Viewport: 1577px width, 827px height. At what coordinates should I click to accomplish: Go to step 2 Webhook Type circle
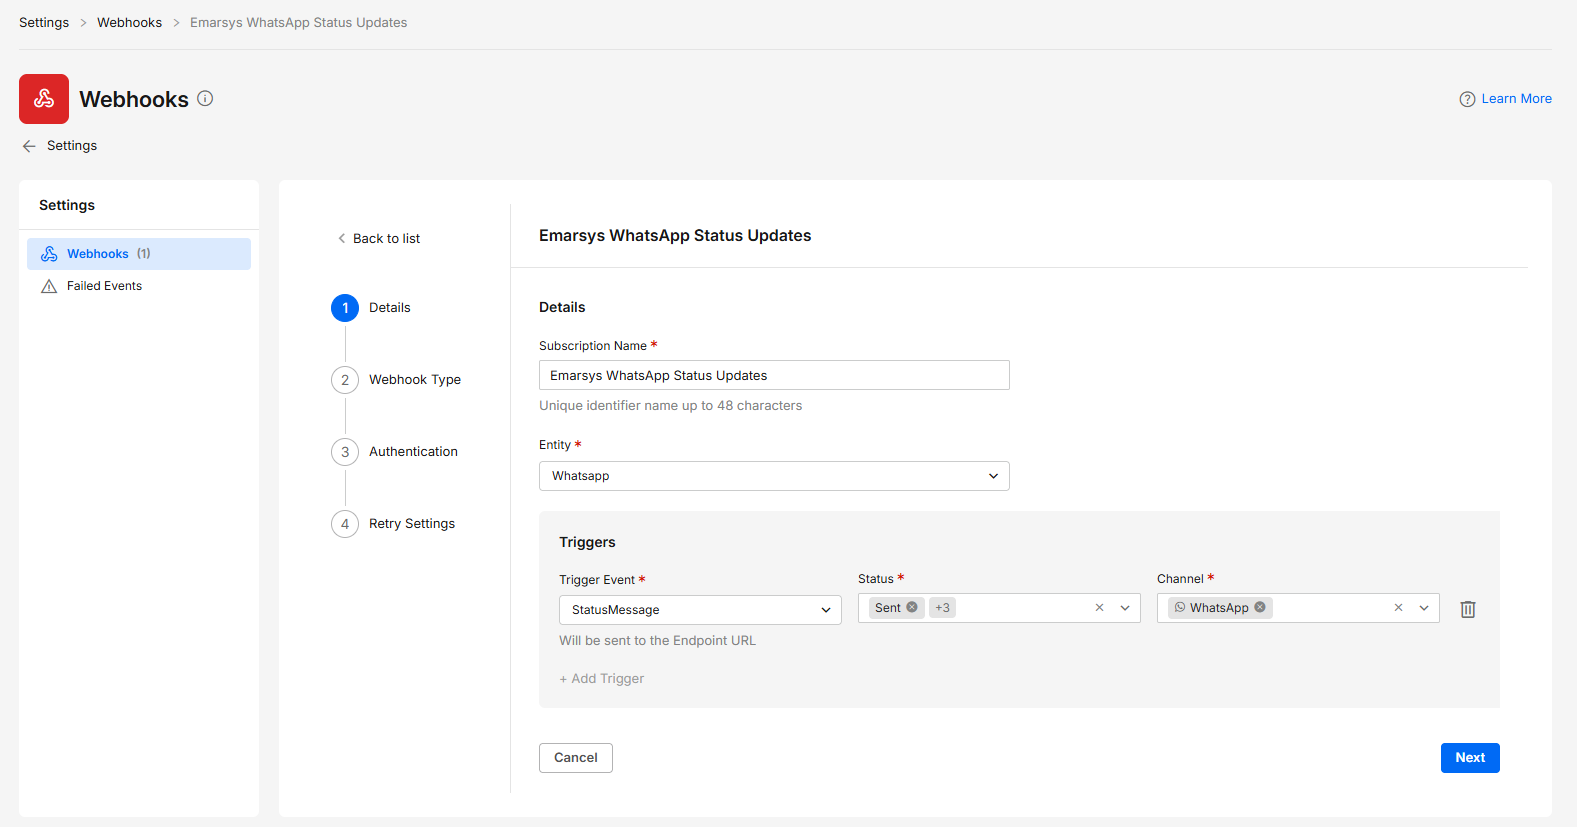345,380
